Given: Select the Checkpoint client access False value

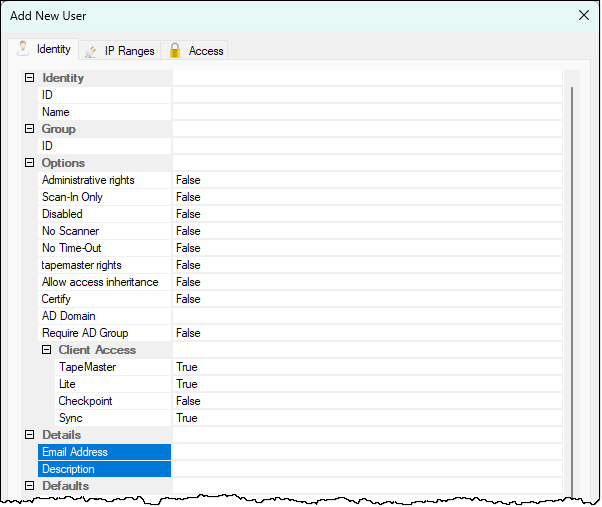Looking at the screenshot, I should 366,401.
